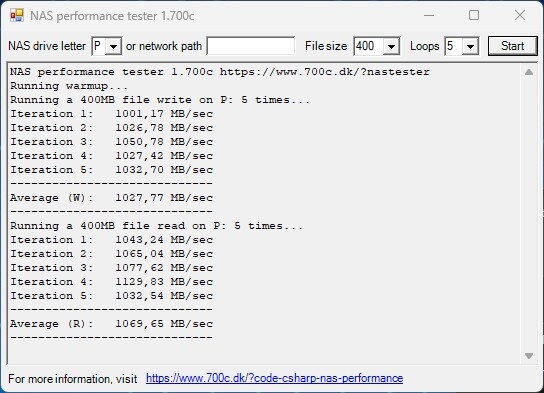This screenshot has height=393, width=544.
Task: Click the nastester URL in output log
Action: (325, 72)
